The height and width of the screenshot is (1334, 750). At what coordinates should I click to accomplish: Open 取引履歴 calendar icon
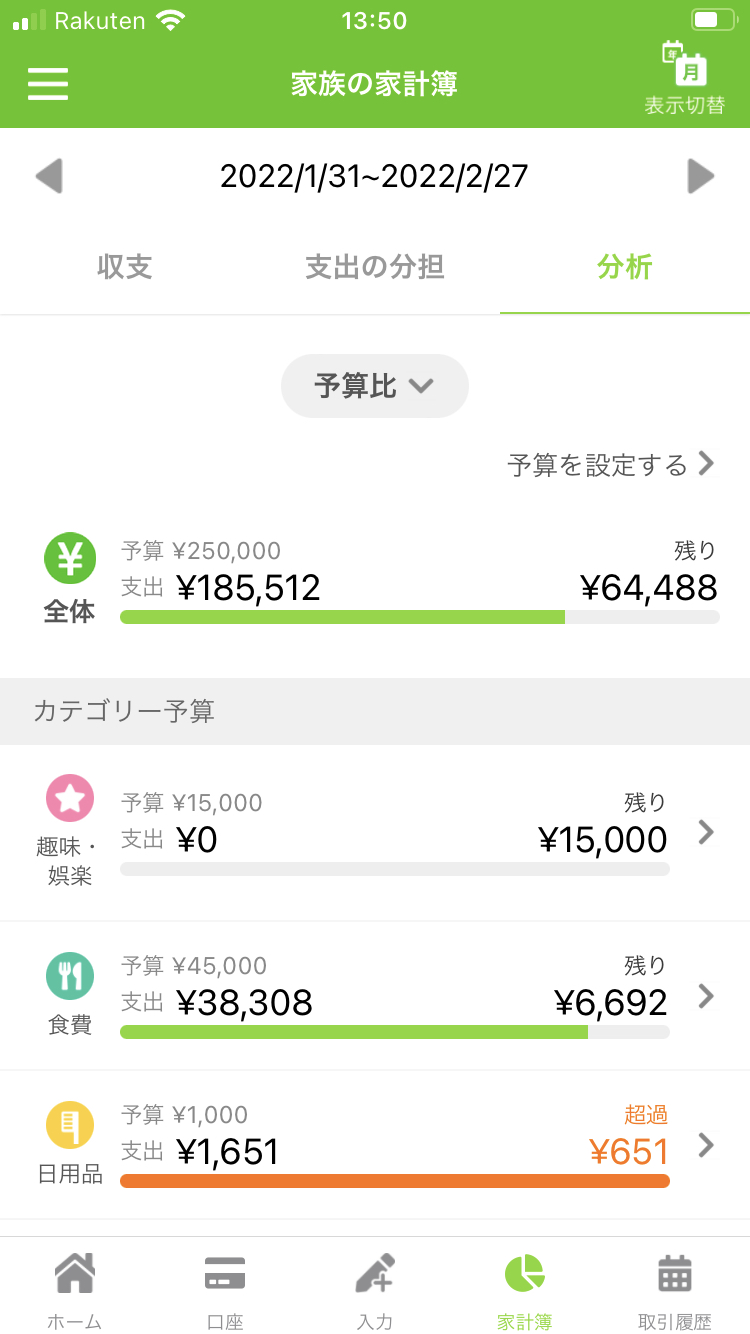tap(675, 1274)
